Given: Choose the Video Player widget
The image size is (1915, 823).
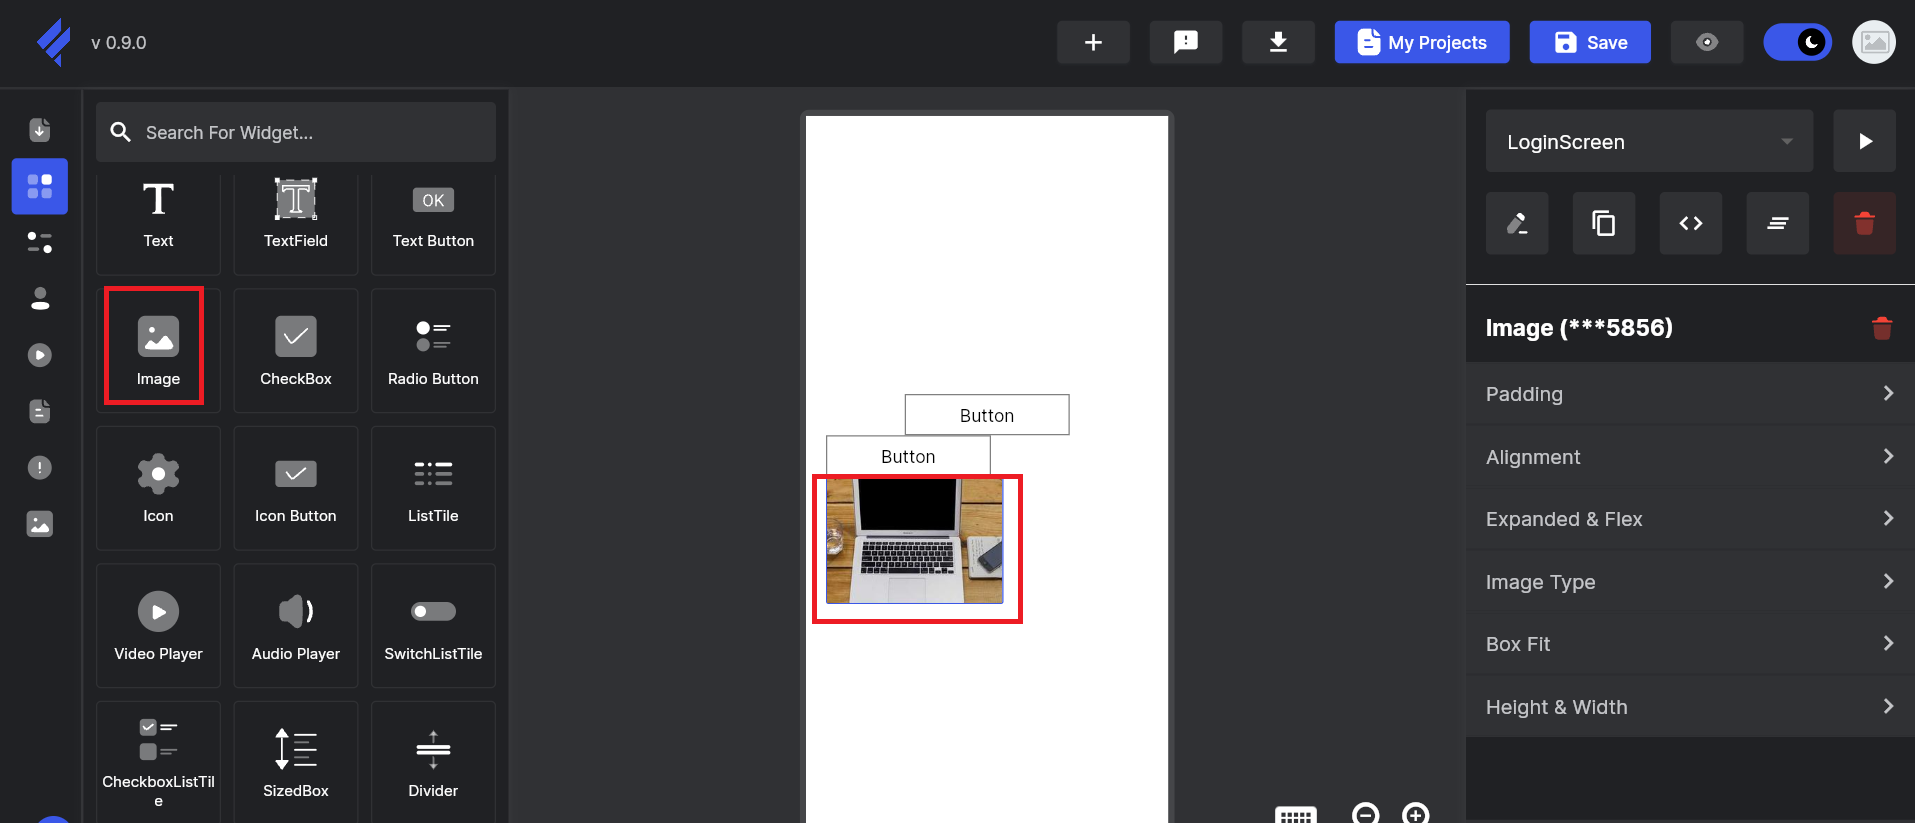Looking at the screenshot, I should [158, 626].
